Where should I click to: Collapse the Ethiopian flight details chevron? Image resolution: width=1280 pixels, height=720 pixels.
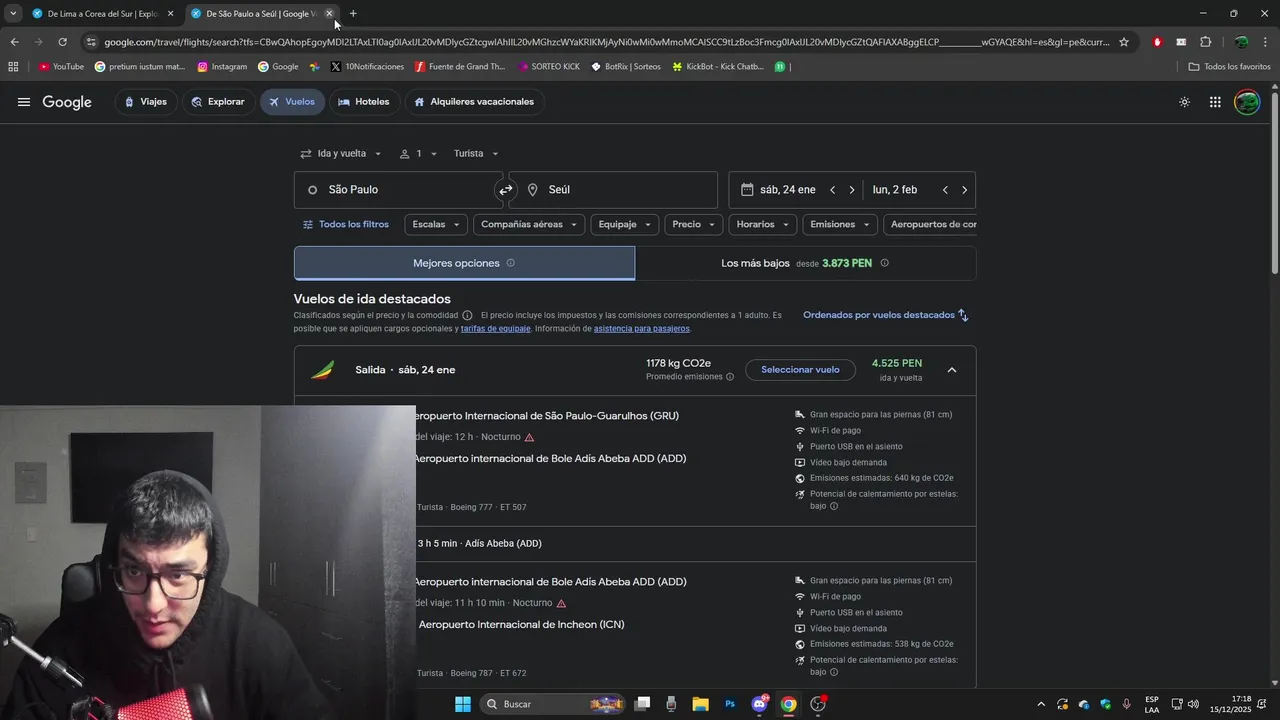coord(952,370)
